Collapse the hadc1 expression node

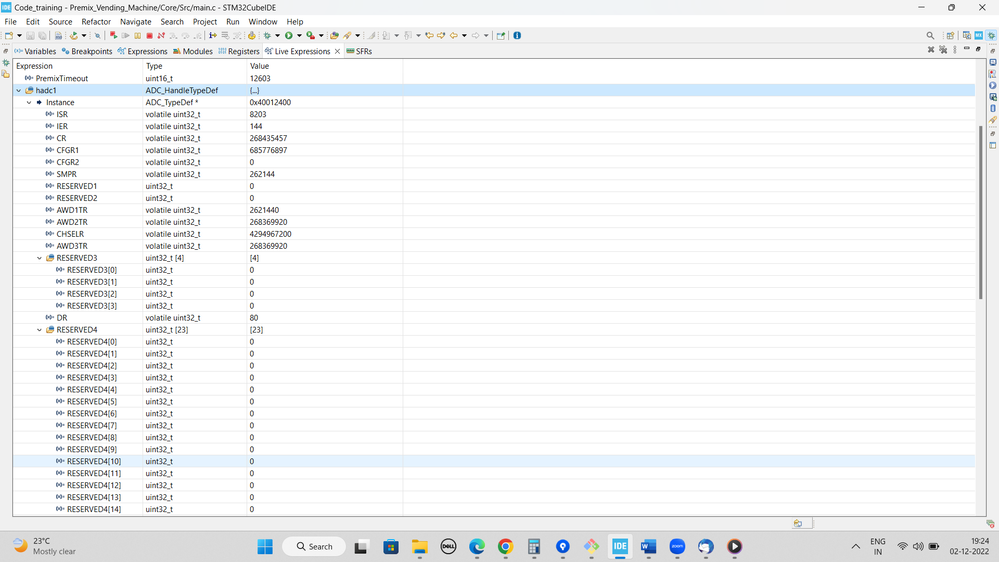18,90
